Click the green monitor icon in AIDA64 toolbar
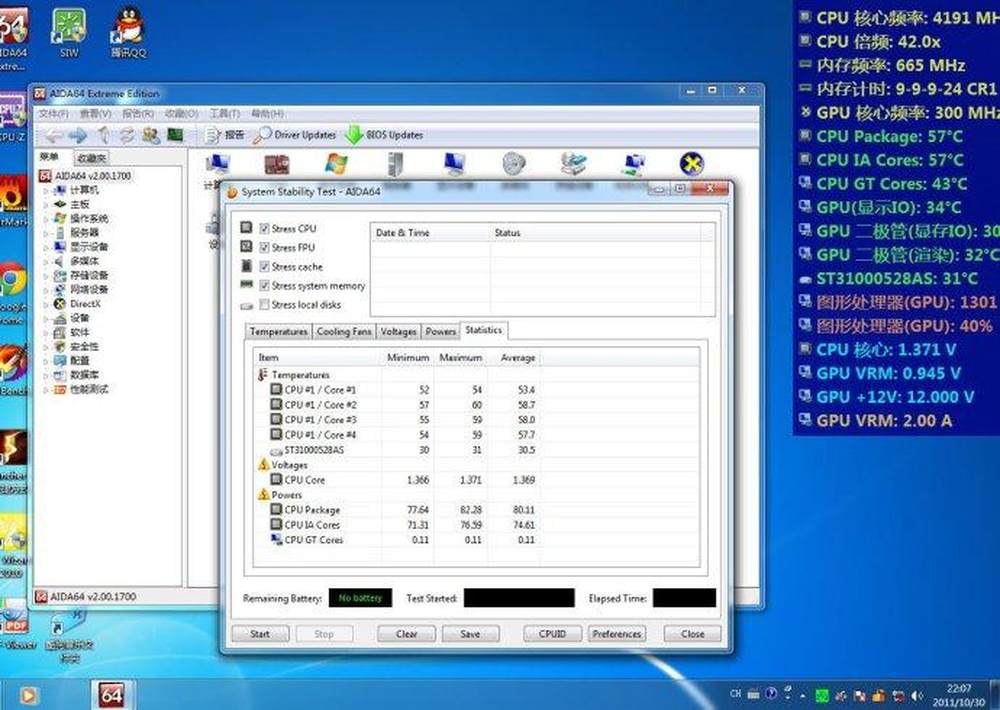 [x=175, y=135]
